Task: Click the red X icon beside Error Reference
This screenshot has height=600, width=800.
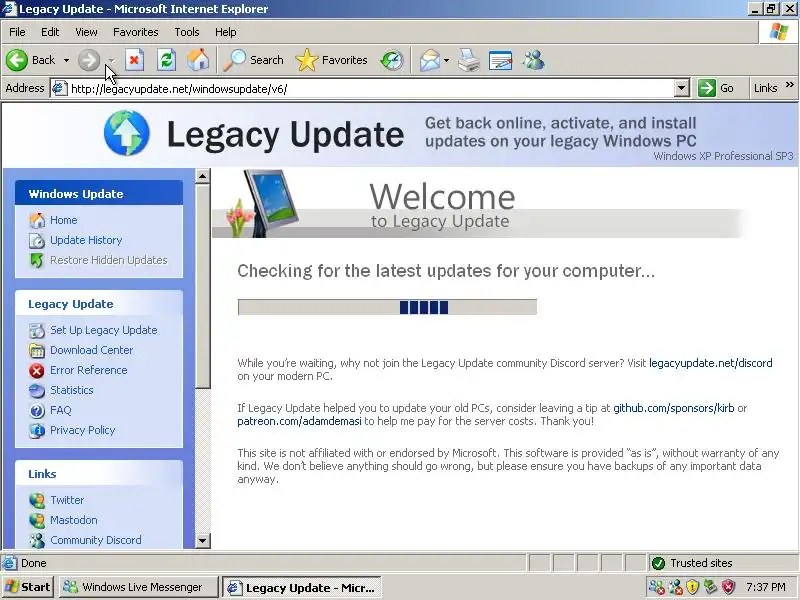Action: (37, 370)
